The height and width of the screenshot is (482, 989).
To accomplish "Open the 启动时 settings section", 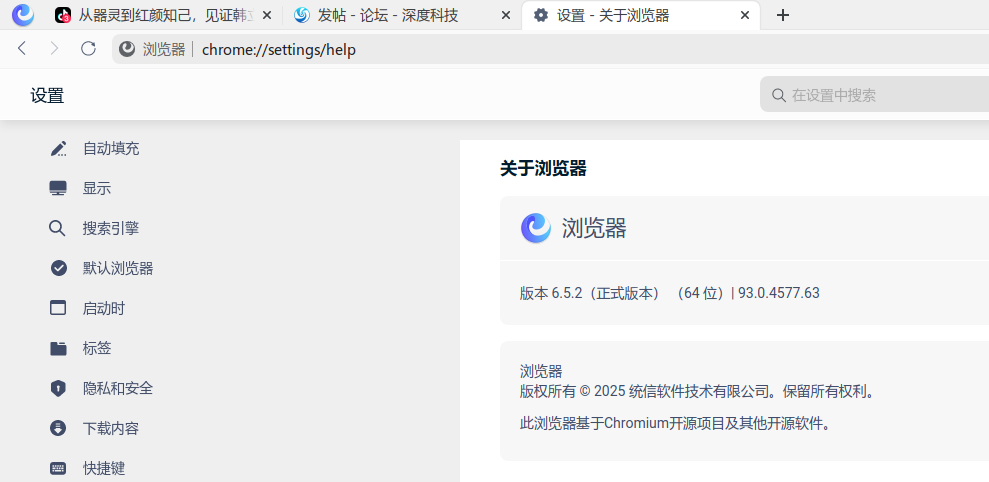I will 104,309.
